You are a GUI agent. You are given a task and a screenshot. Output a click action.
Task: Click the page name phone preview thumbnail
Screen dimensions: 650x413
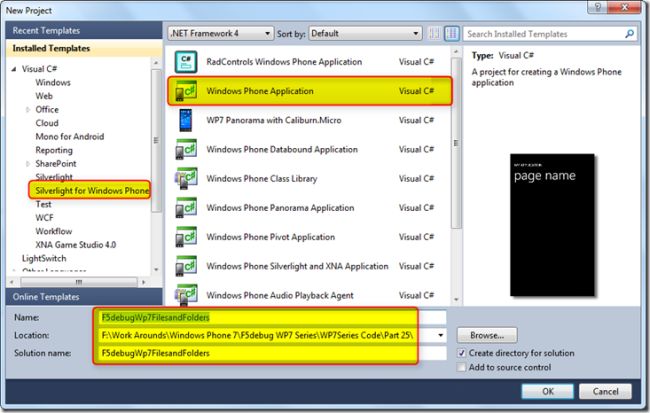(552, 225)
